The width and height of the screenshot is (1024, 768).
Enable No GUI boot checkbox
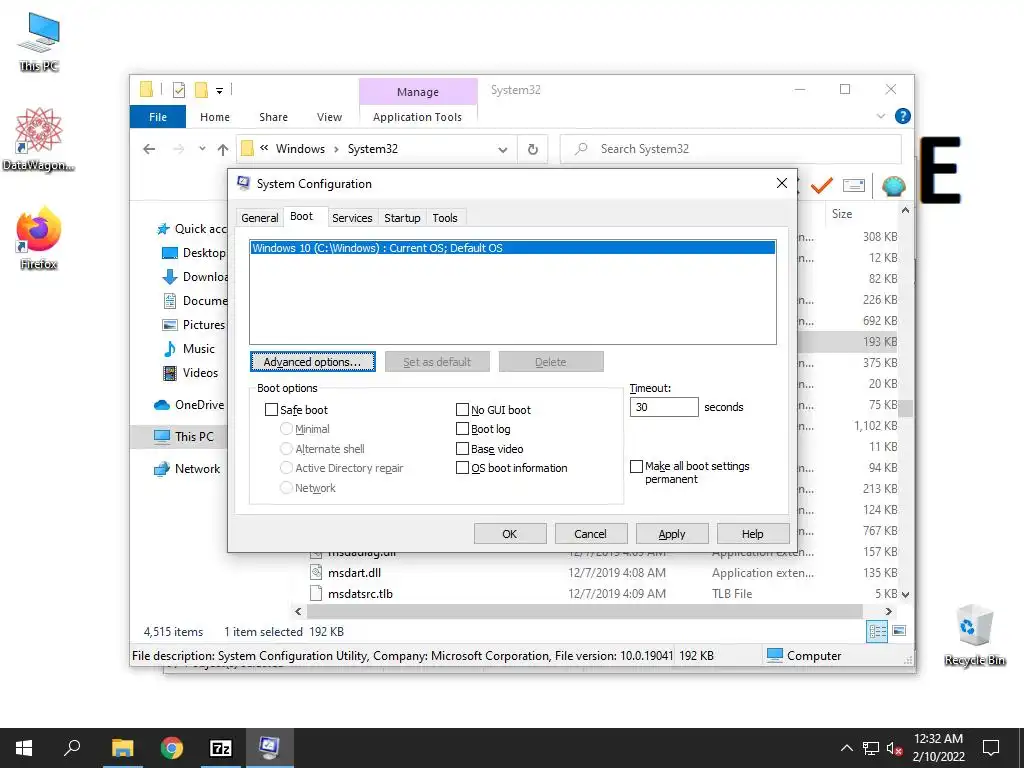[x=462, y=409]
